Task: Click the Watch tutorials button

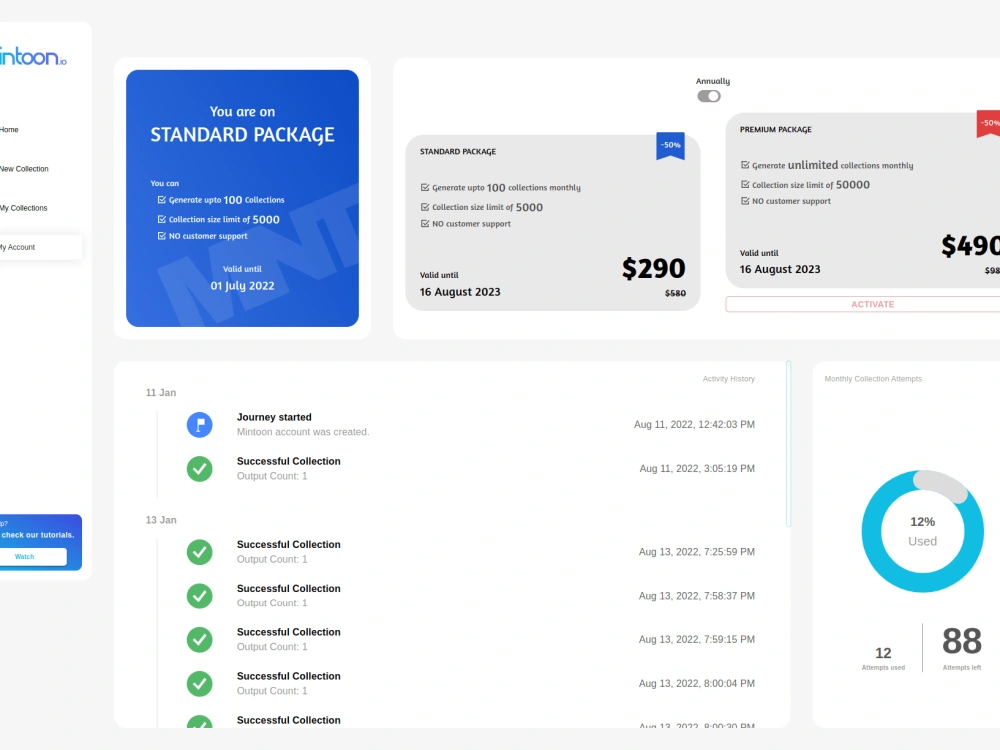Action: [x=36, y=557]
